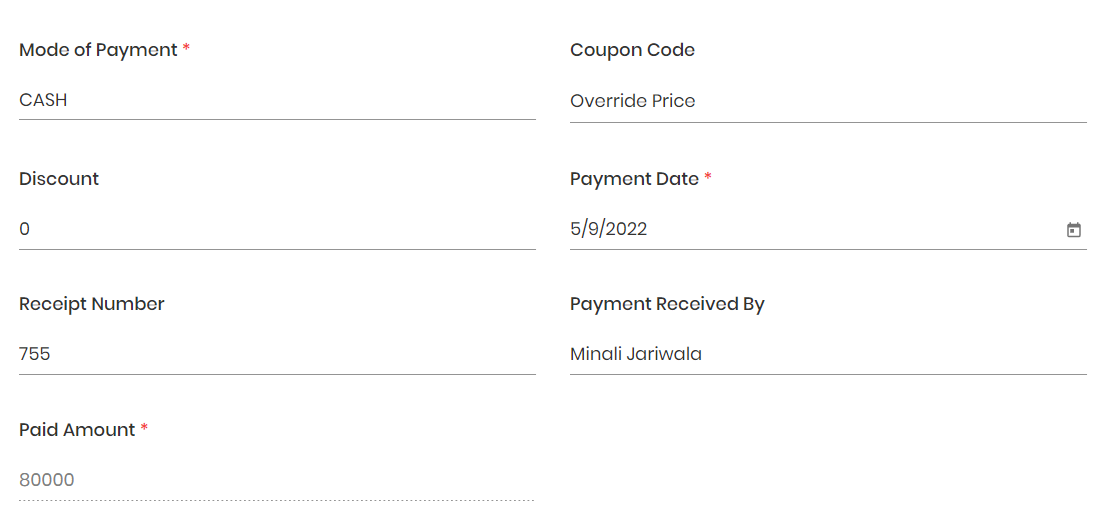Open the Mode of Payment CASH dropdown
The height and width of the screenshot is (505, 1103).
(277, 101)
